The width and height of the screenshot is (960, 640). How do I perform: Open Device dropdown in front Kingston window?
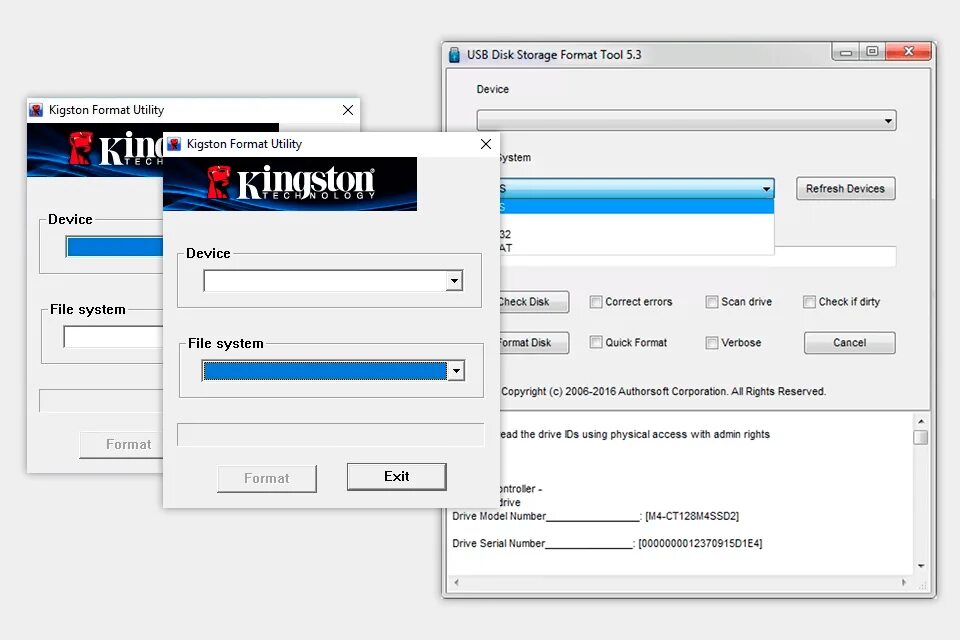click(333, 281)
